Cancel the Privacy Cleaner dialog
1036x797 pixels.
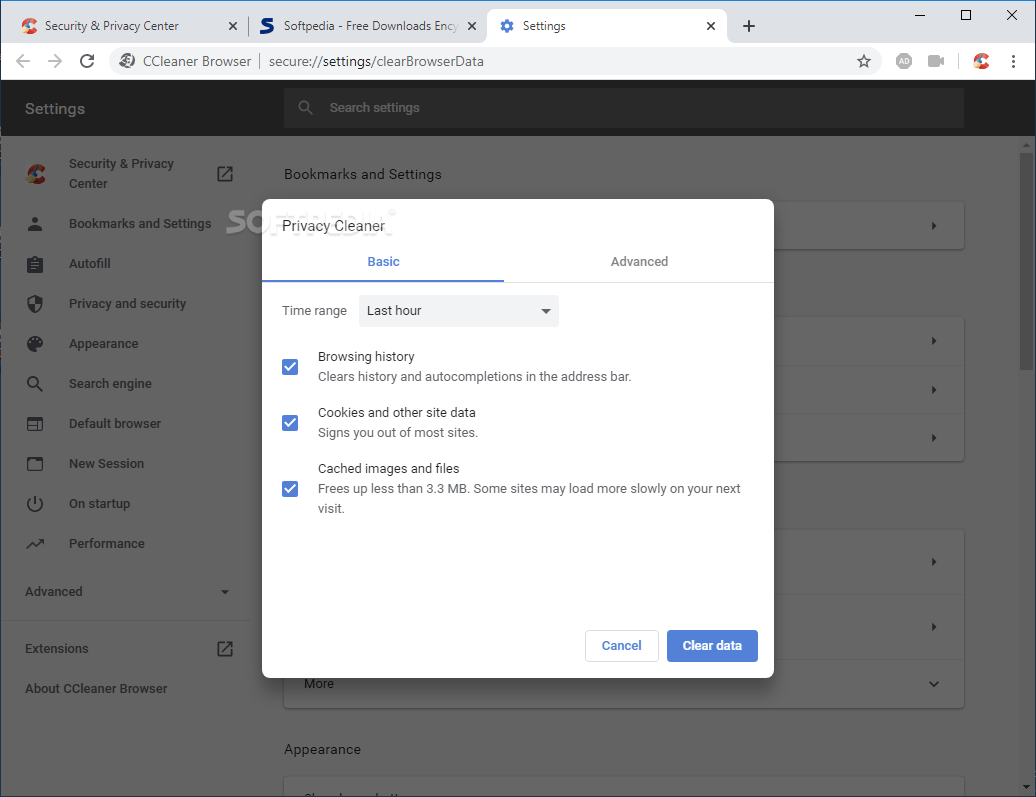[621, 646]
